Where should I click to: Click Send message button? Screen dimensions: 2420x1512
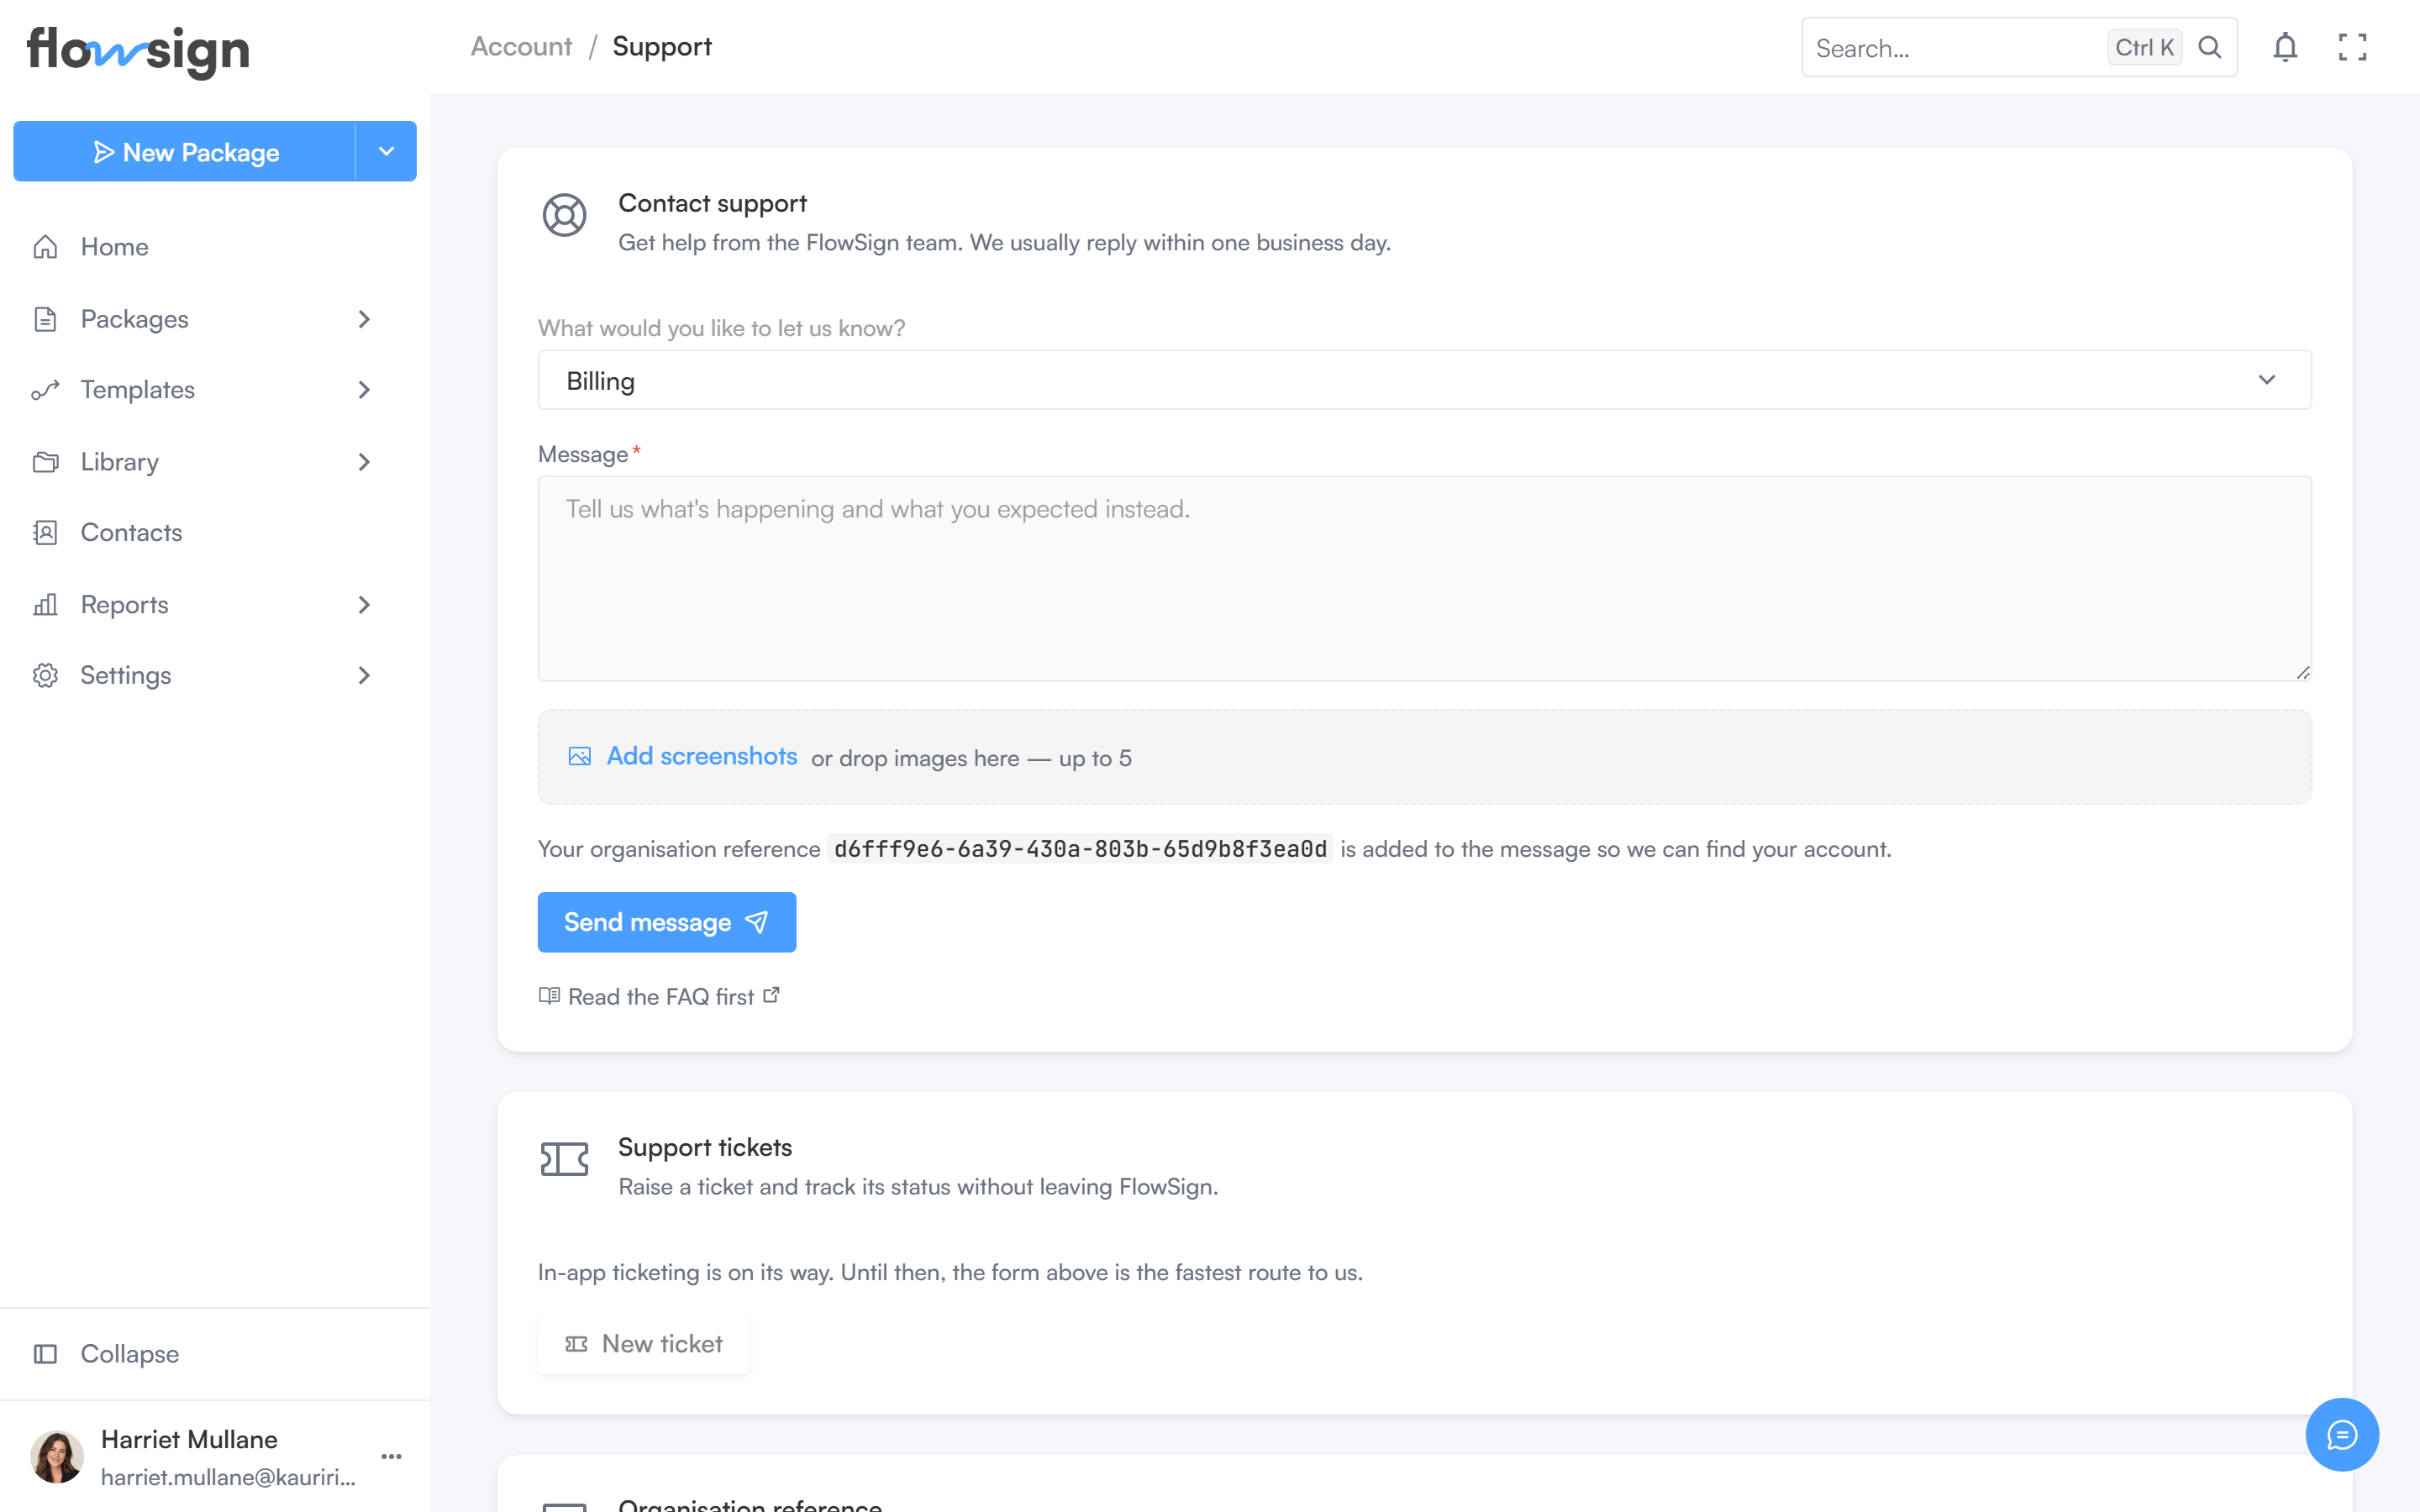667,922
